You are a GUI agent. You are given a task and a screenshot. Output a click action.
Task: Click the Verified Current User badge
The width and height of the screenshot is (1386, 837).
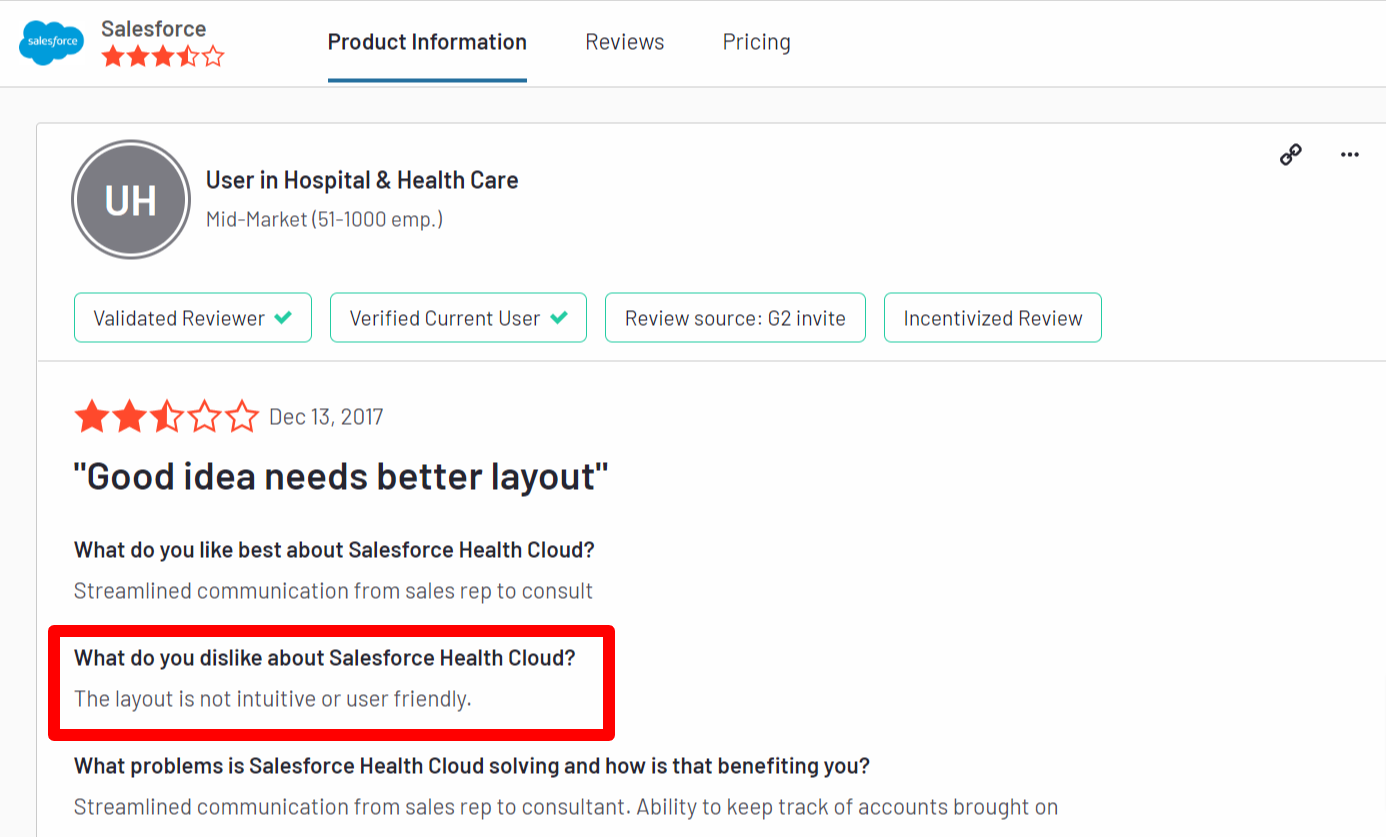(458, 318)
